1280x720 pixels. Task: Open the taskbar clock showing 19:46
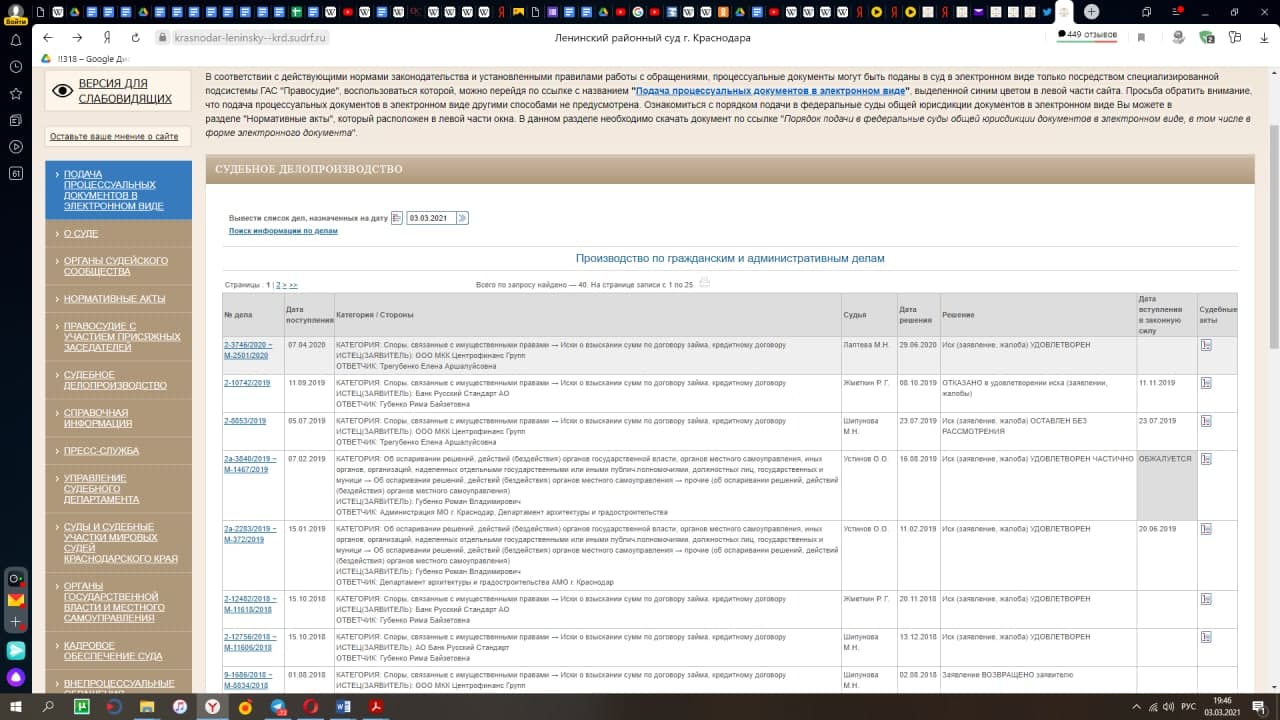[1221, 706]
